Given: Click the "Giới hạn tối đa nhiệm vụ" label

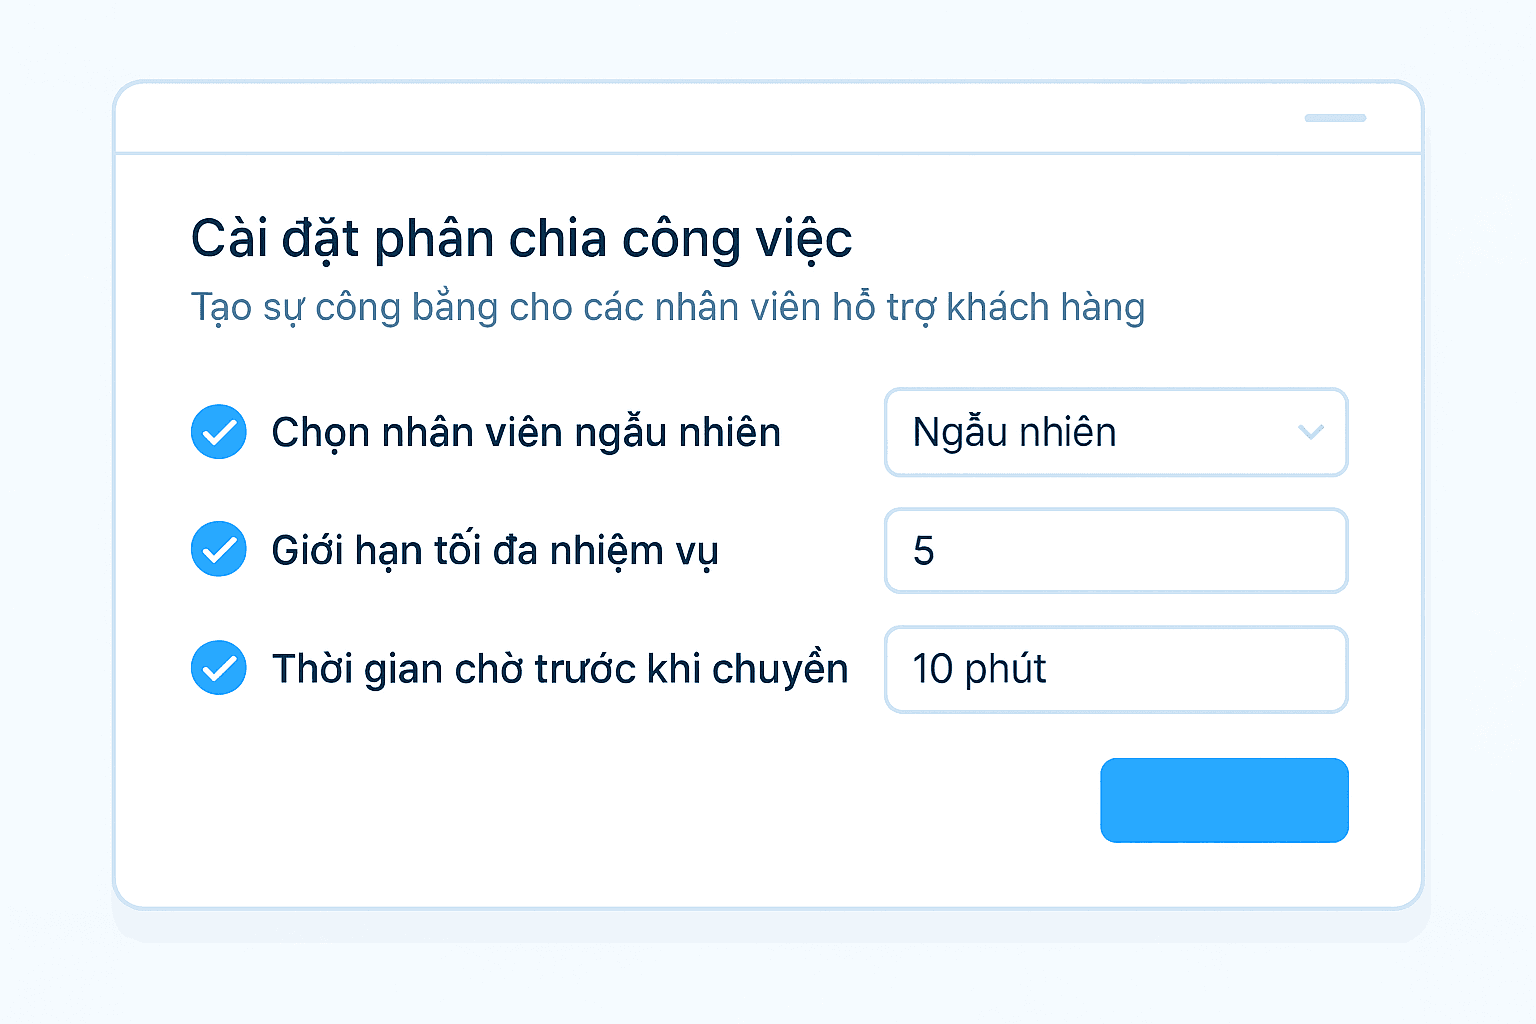Looking at the screenshot, I should pos(495,551).
